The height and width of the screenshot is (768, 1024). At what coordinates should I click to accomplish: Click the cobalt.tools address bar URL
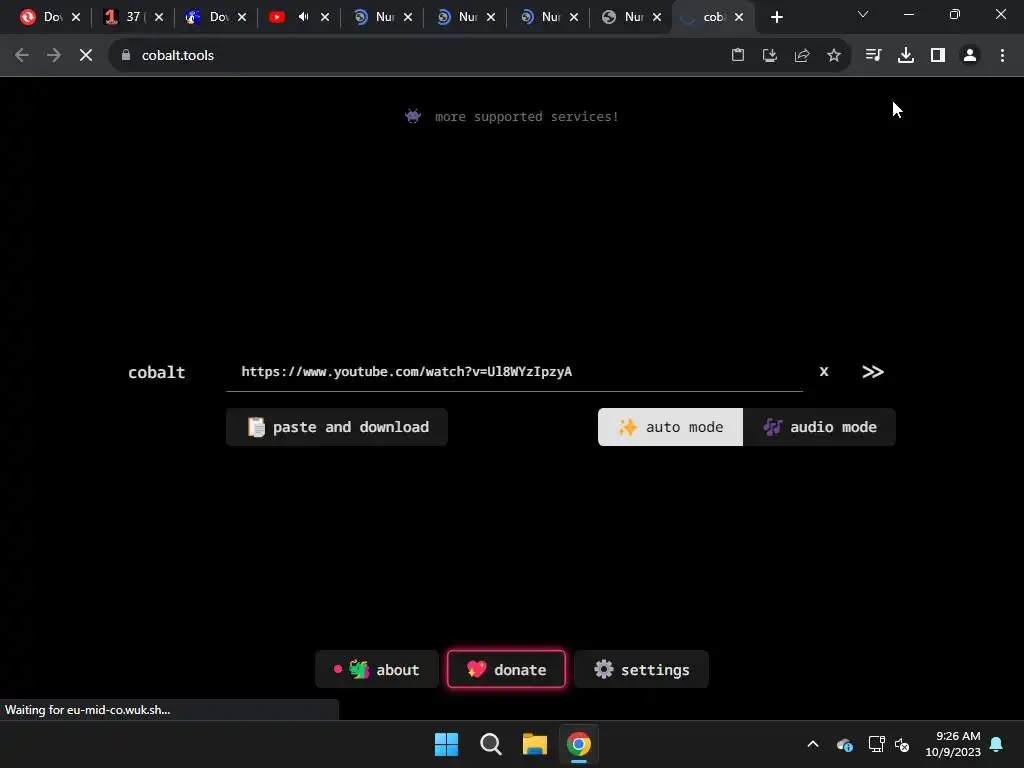click(x=178, y=56)
